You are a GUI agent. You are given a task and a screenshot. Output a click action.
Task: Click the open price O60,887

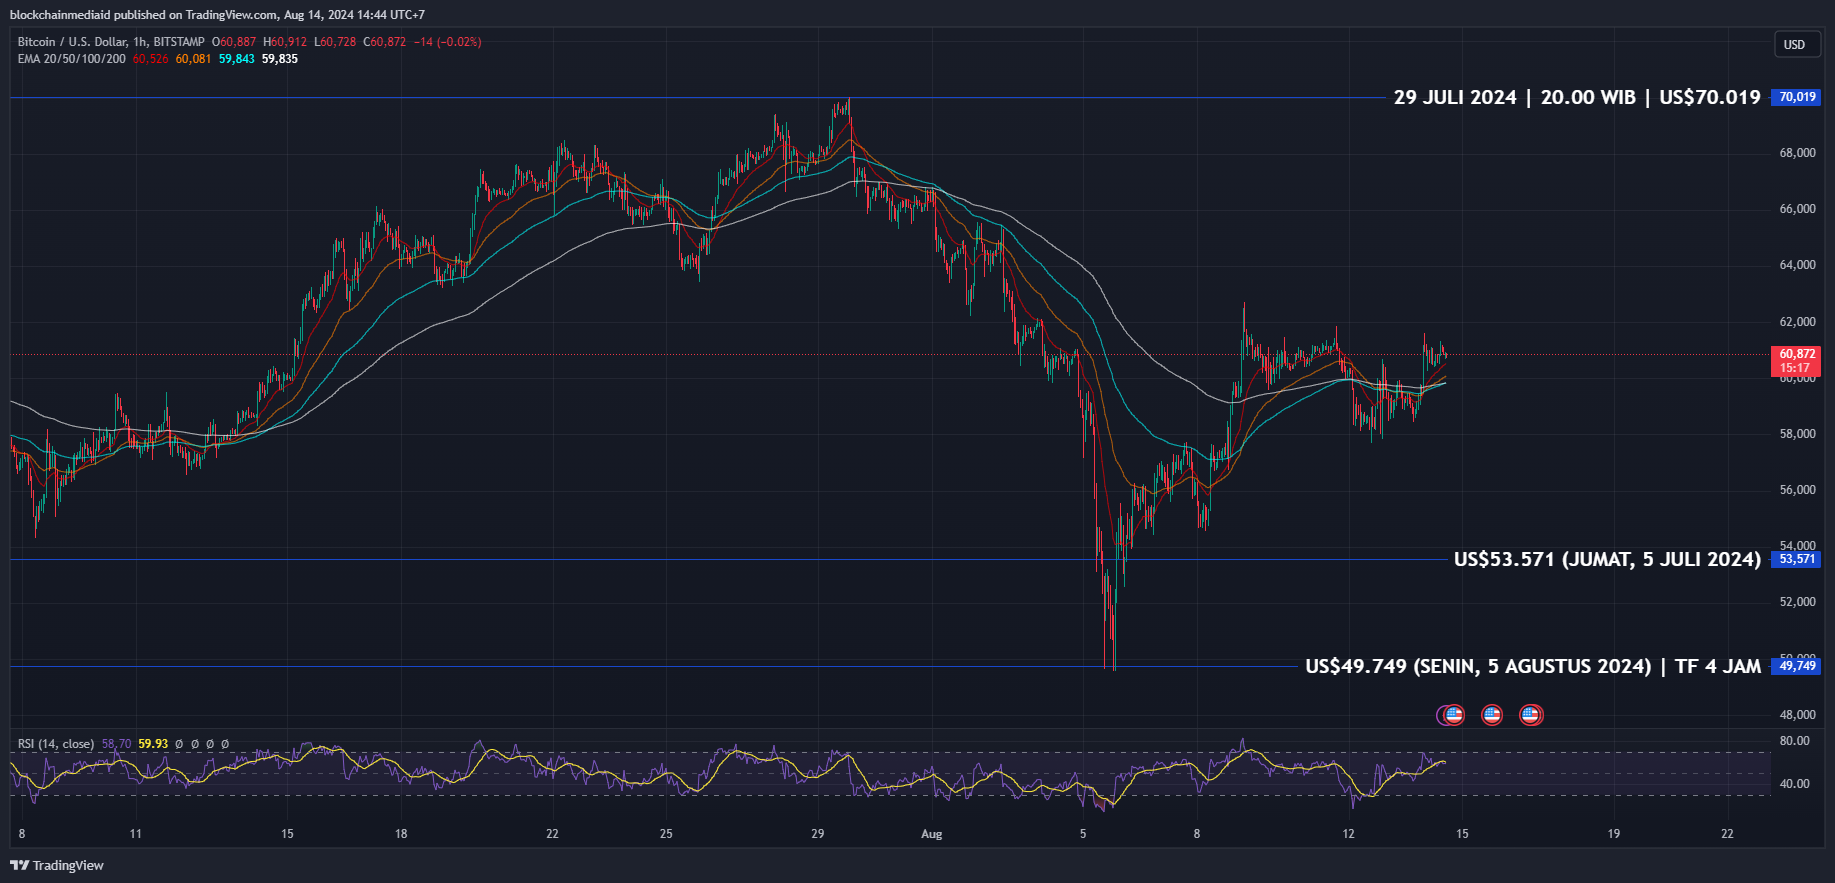pos(234,42)
